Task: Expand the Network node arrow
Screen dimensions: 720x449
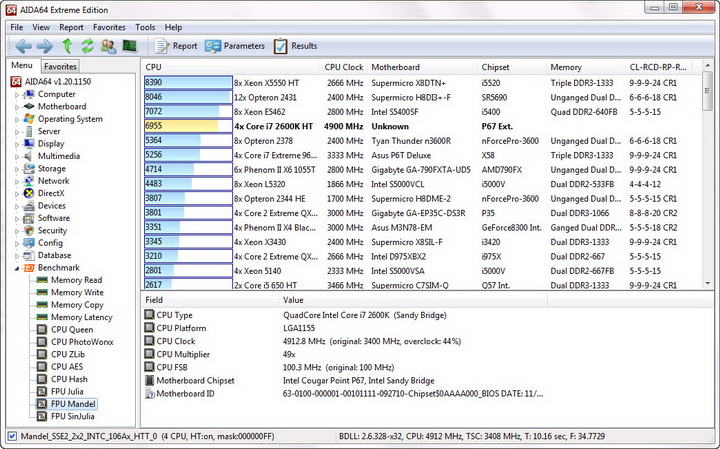Action: [x=17, y=181]
